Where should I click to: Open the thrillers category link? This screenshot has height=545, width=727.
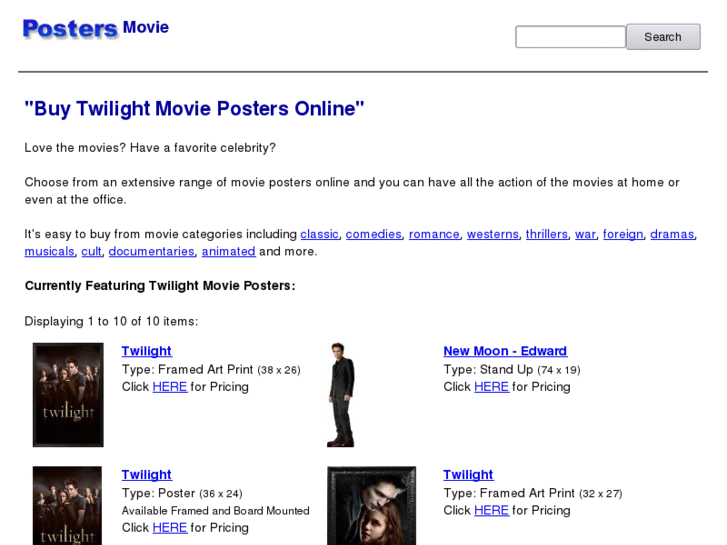coord(547,234)
